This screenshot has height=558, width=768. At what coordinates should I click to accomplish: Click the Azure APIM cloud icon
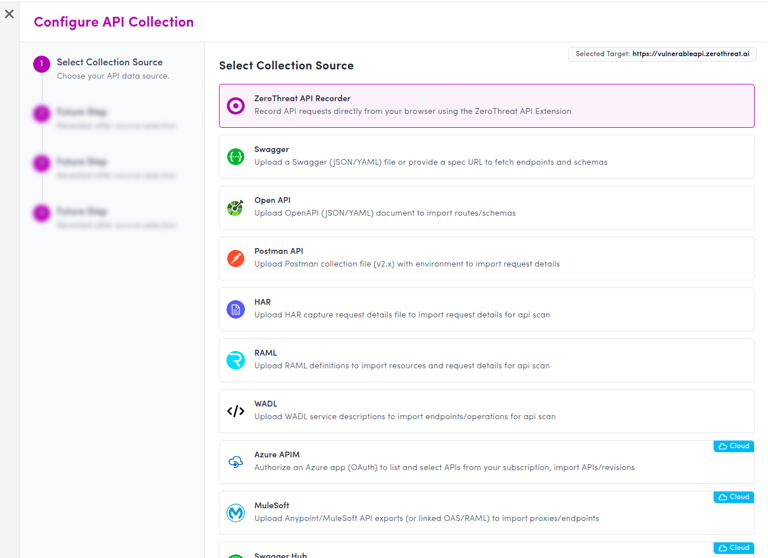click(x=236, y=462)
